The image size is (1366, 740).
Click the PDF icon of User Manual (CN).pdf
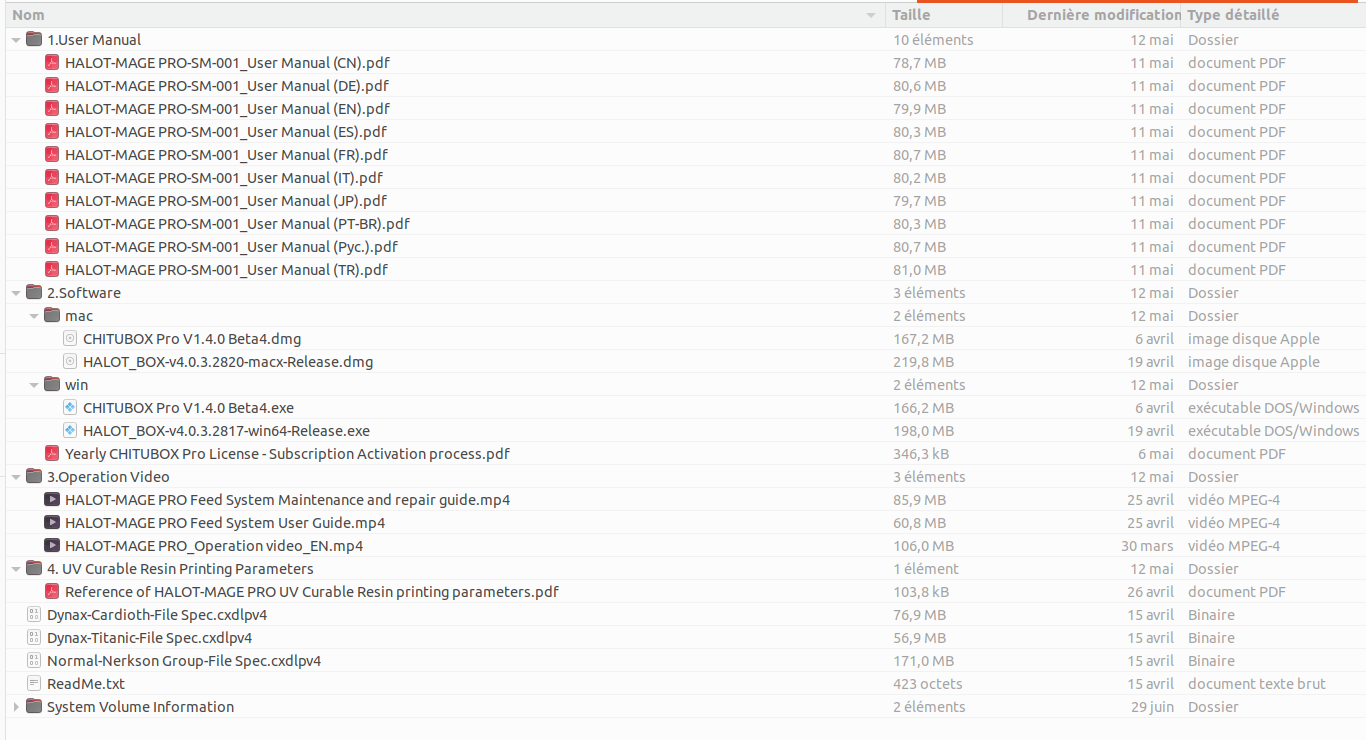52,63
